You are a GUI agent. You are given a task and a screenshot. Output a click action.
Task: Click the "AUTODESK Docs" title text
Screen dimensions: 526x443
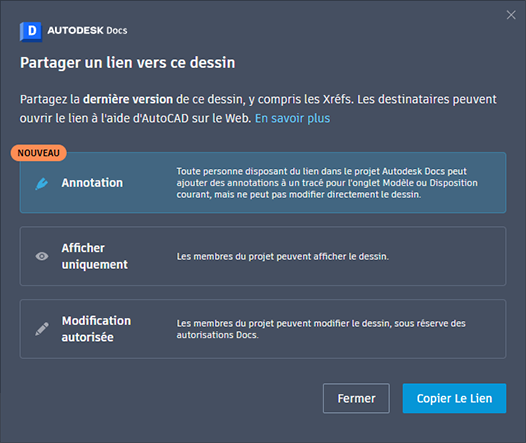[87, 31]
